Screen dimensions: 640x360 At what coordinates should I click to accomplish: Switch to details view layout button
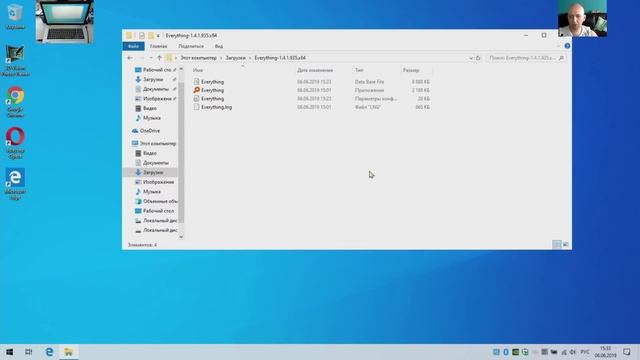(x=557, y=244)
